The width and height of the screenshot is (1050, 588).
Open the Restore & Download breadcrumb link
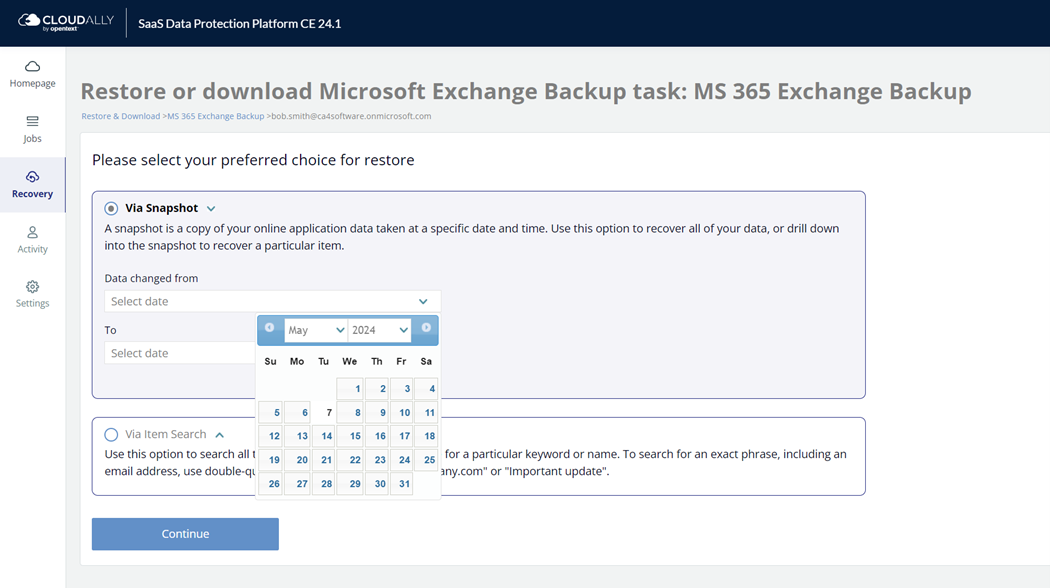(x=121, y=116)
